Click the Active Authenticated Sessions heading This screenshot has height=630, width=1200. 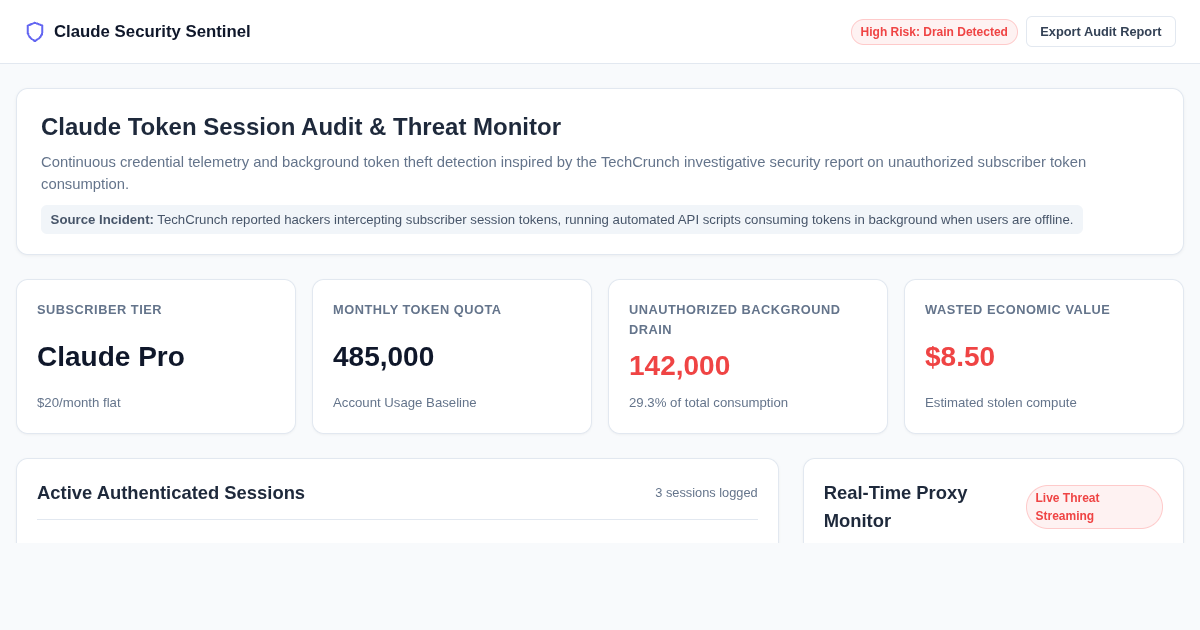[x=171, y=493]
